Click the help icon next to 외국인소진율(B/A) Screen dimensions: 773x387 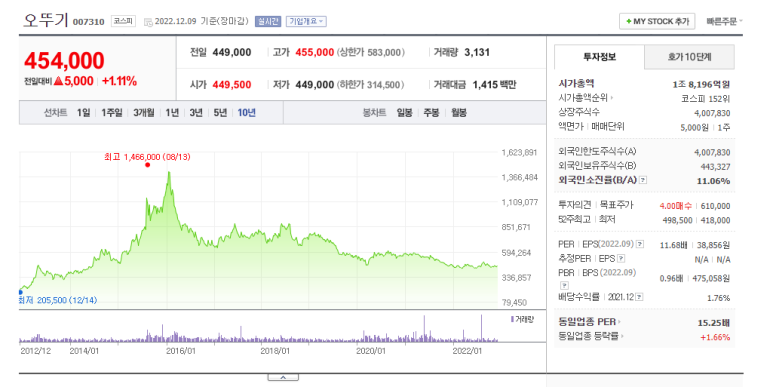[643, 180]
